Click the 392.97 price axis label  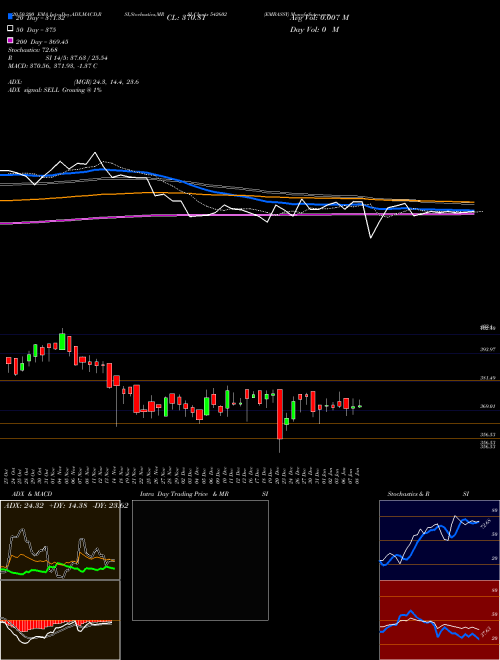click(x=488, y=349)
